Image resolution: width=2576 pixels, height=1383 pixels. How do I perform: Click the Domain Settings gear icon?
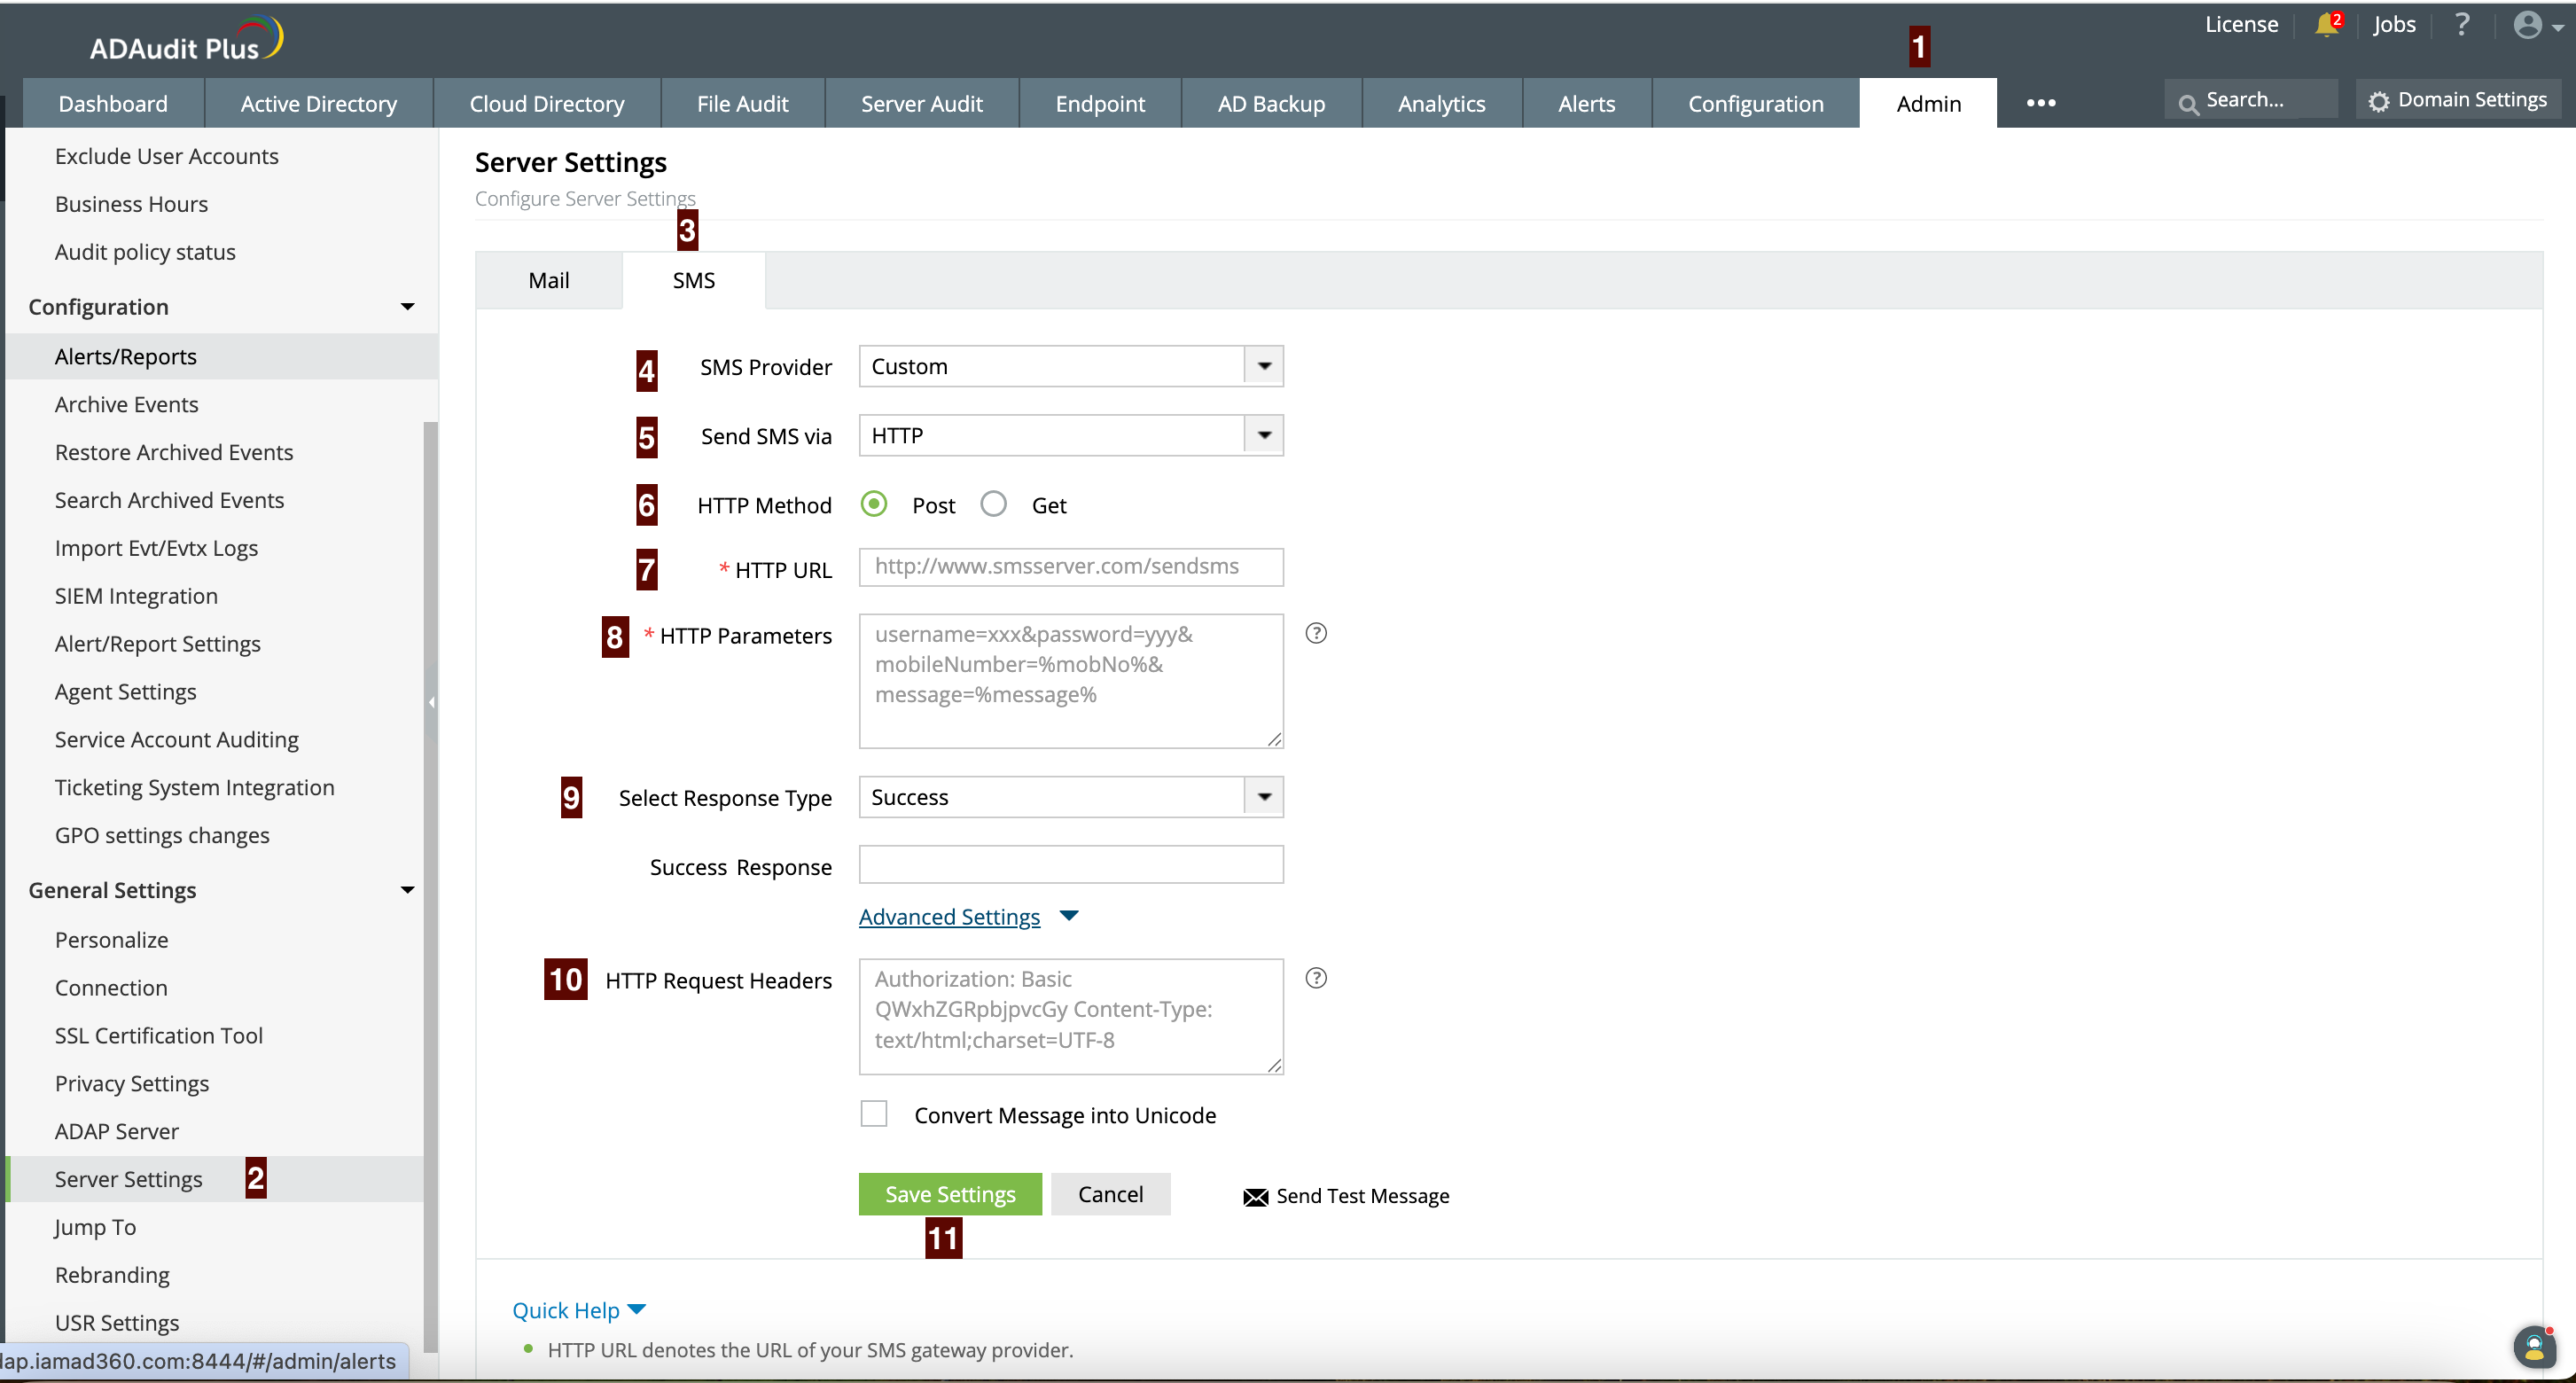click(2379, 101)
